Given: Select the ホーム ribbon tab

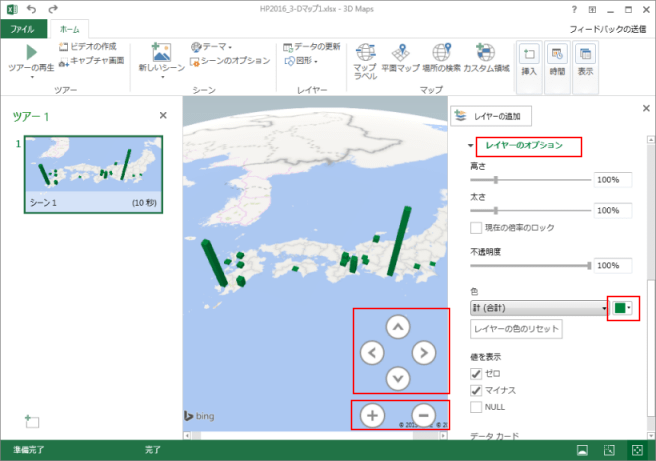Looking at the screenshot, I should pos(69,29).
